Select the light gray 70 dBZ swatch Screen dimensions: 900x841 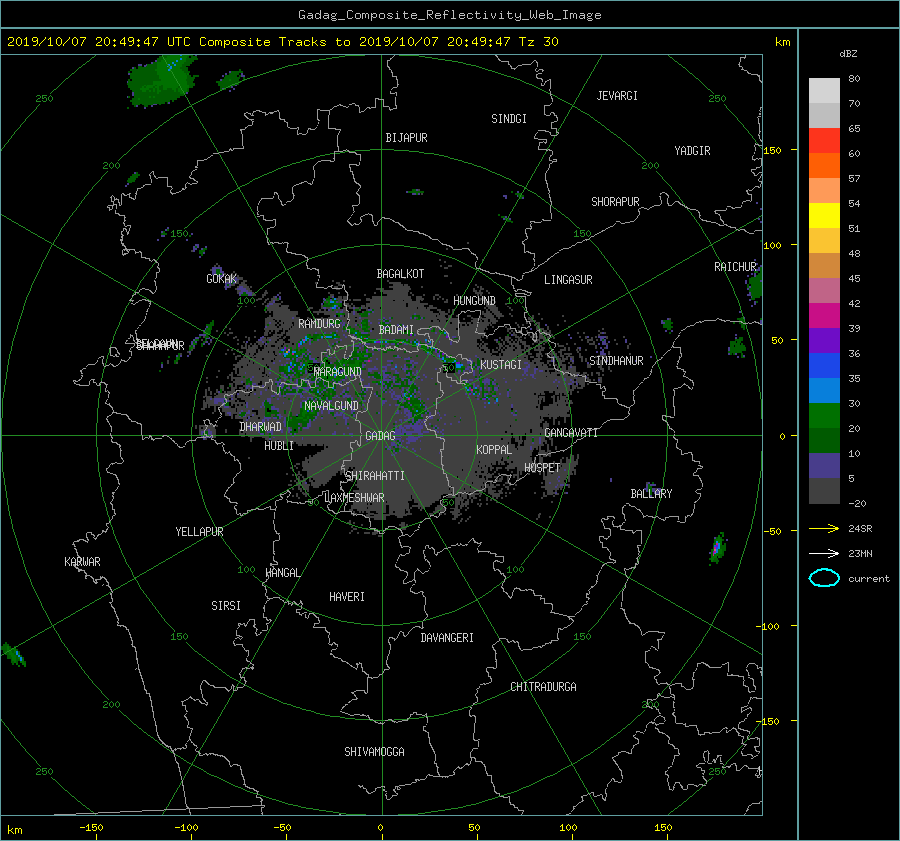point(824,91)
